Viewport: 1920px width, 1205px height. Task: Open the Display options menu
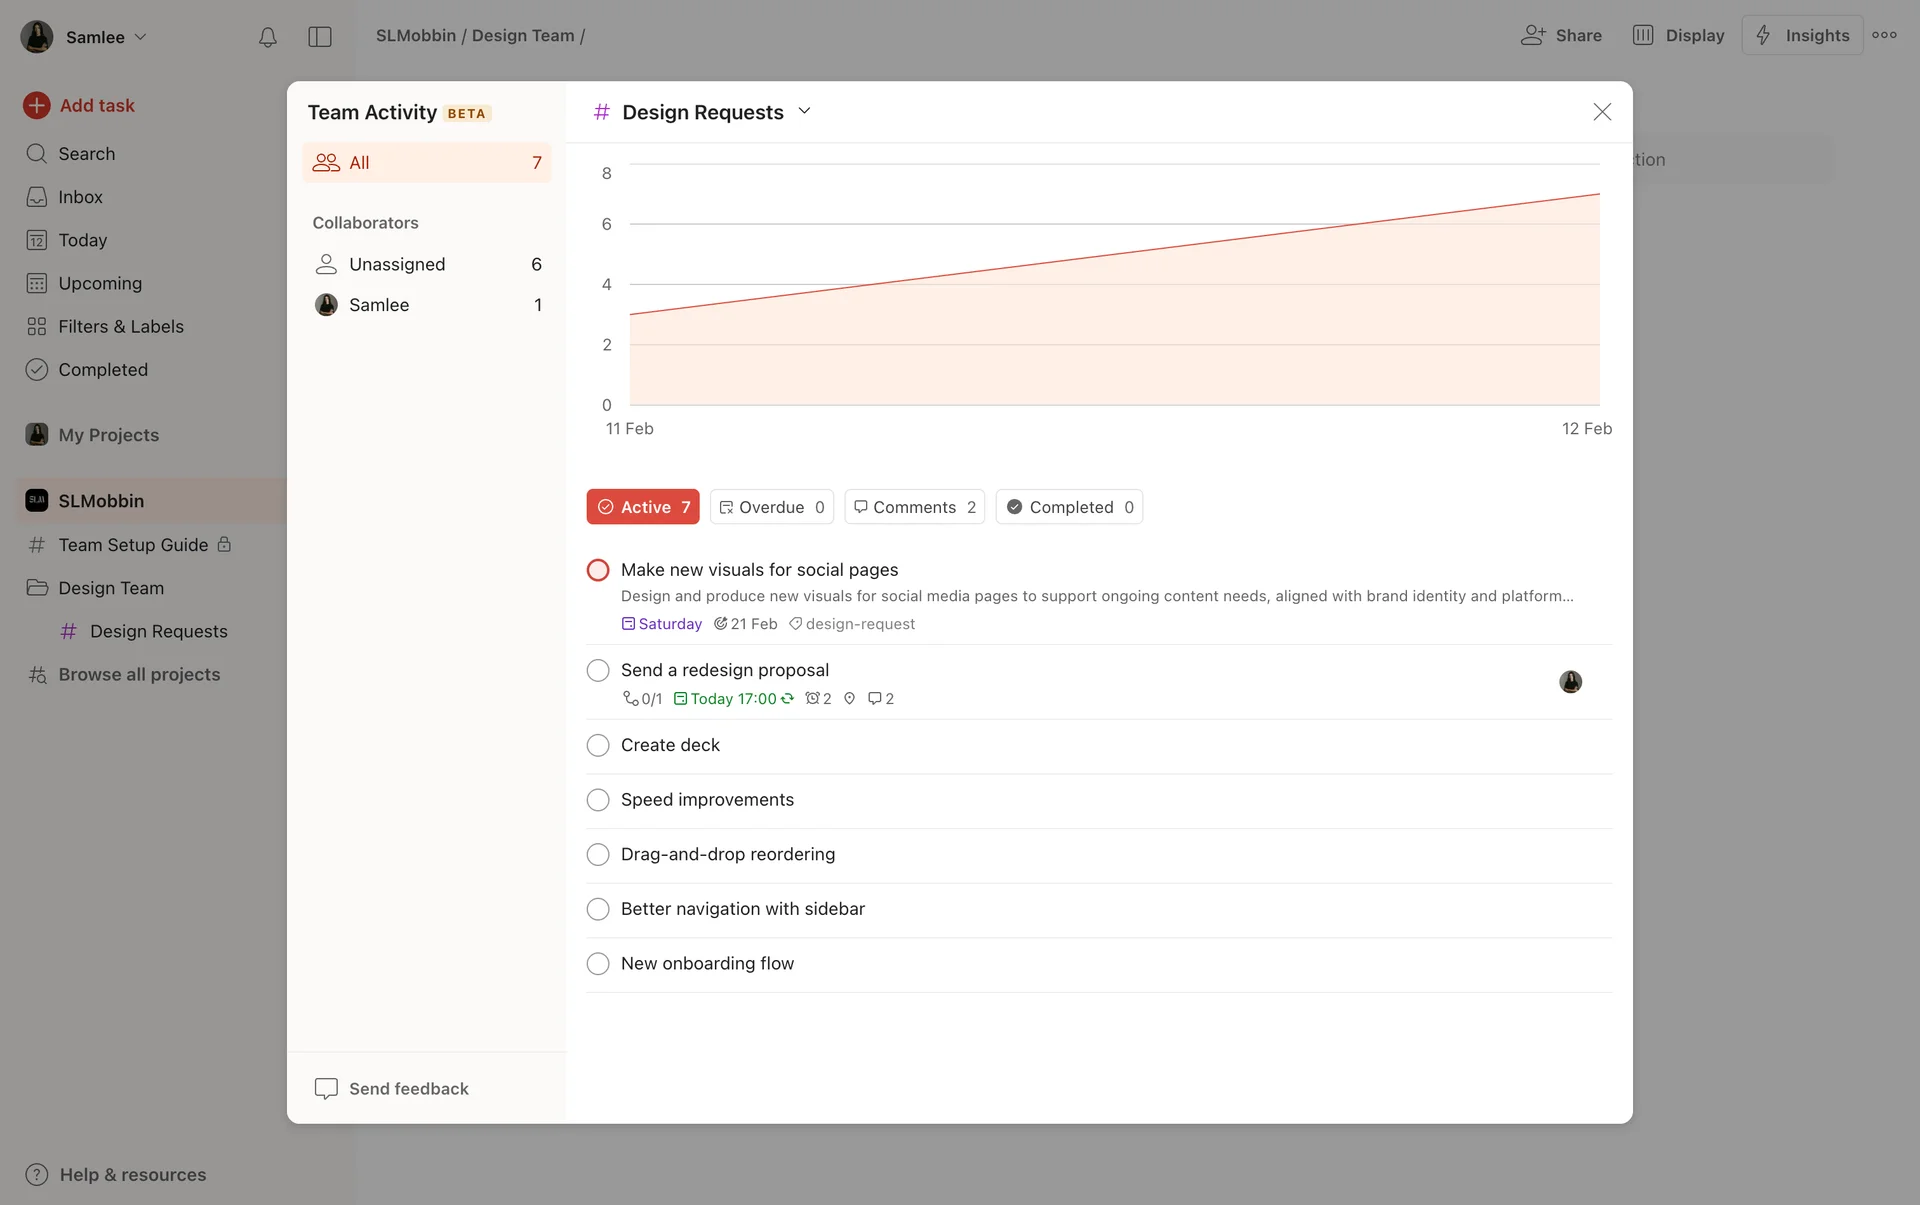pos(1679,35)
